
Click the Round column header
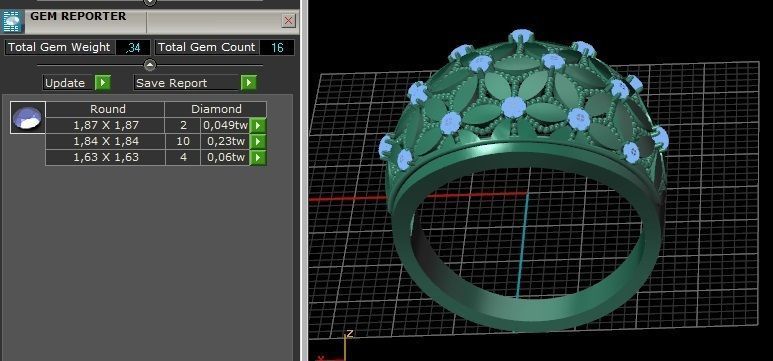105,109
